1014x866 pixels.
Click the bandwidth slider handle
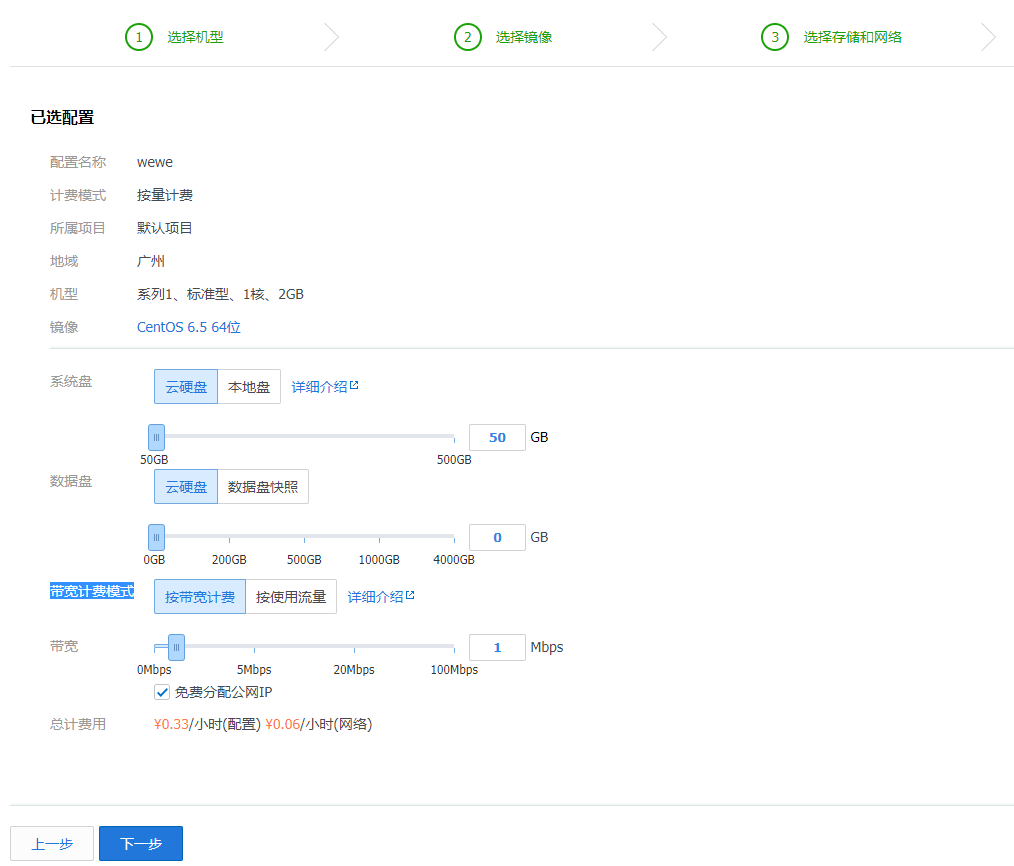[177, 647]
